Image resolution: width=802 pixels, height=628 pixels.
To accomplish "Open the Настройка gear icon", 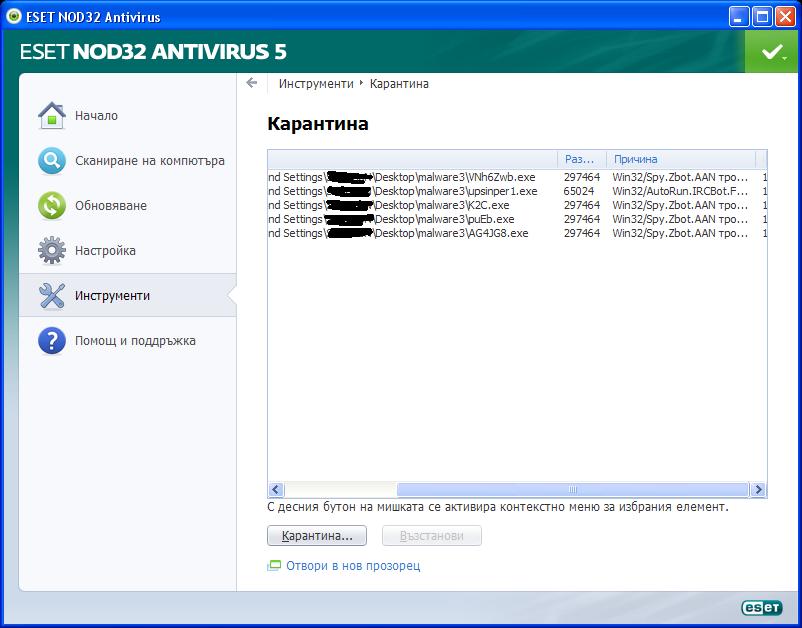I will [52, 251].
